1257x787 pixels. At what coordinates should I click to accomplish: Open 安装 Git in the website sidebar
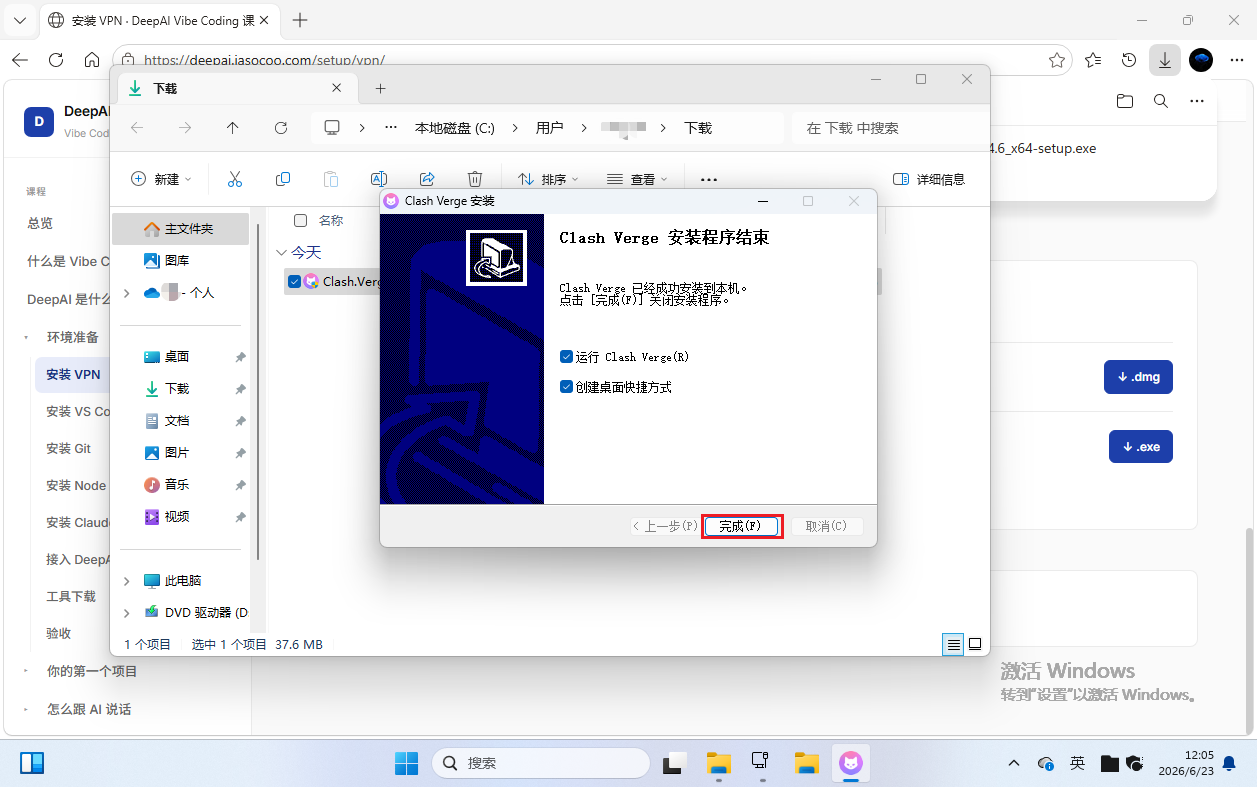point(69,448)
